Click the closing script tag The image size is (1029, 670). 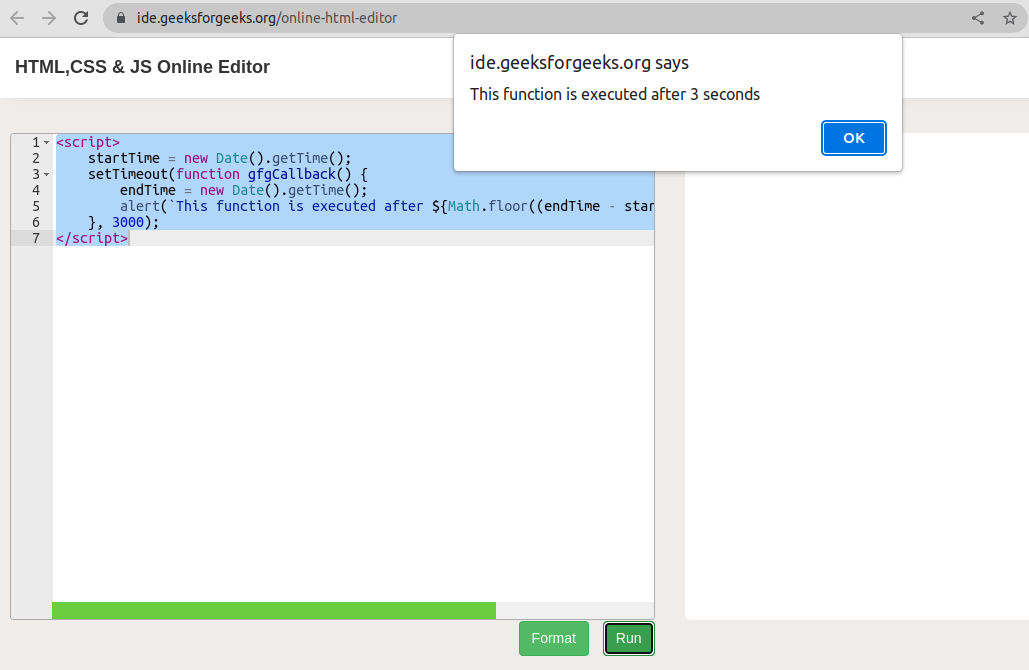(91, 238)
